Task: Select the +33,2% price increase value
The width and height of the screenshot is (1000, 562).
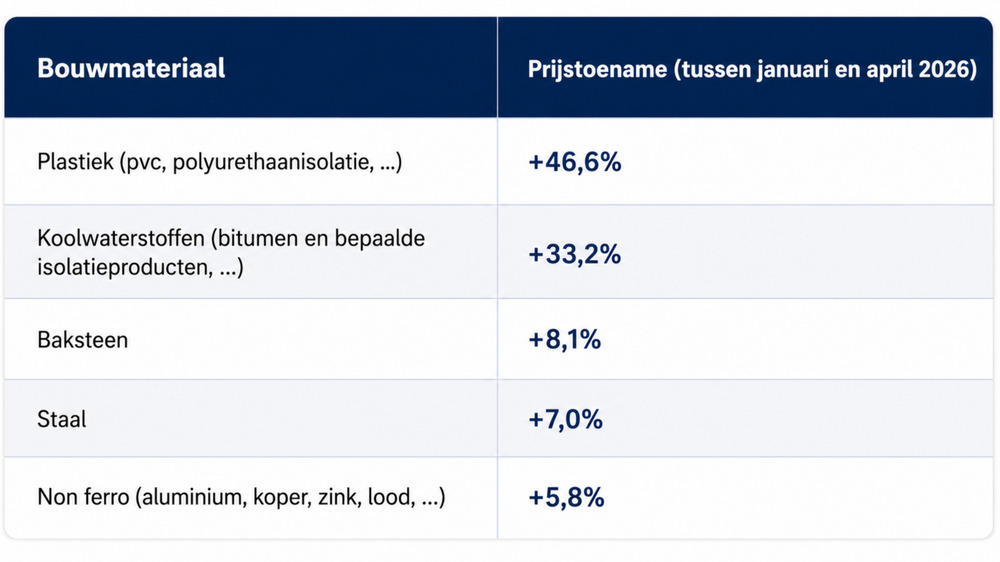Action: (x=575, y=254)
